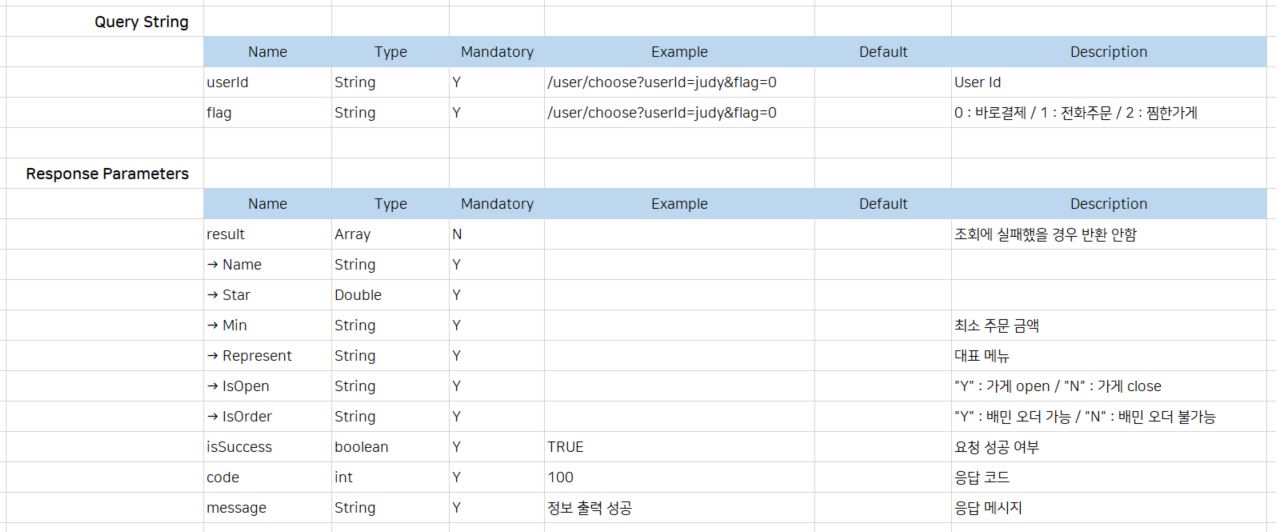The height and width of the screenshot is (532, 1276).
Task: Select the "Response Parameters" section label cell
Action: [107, 174]
